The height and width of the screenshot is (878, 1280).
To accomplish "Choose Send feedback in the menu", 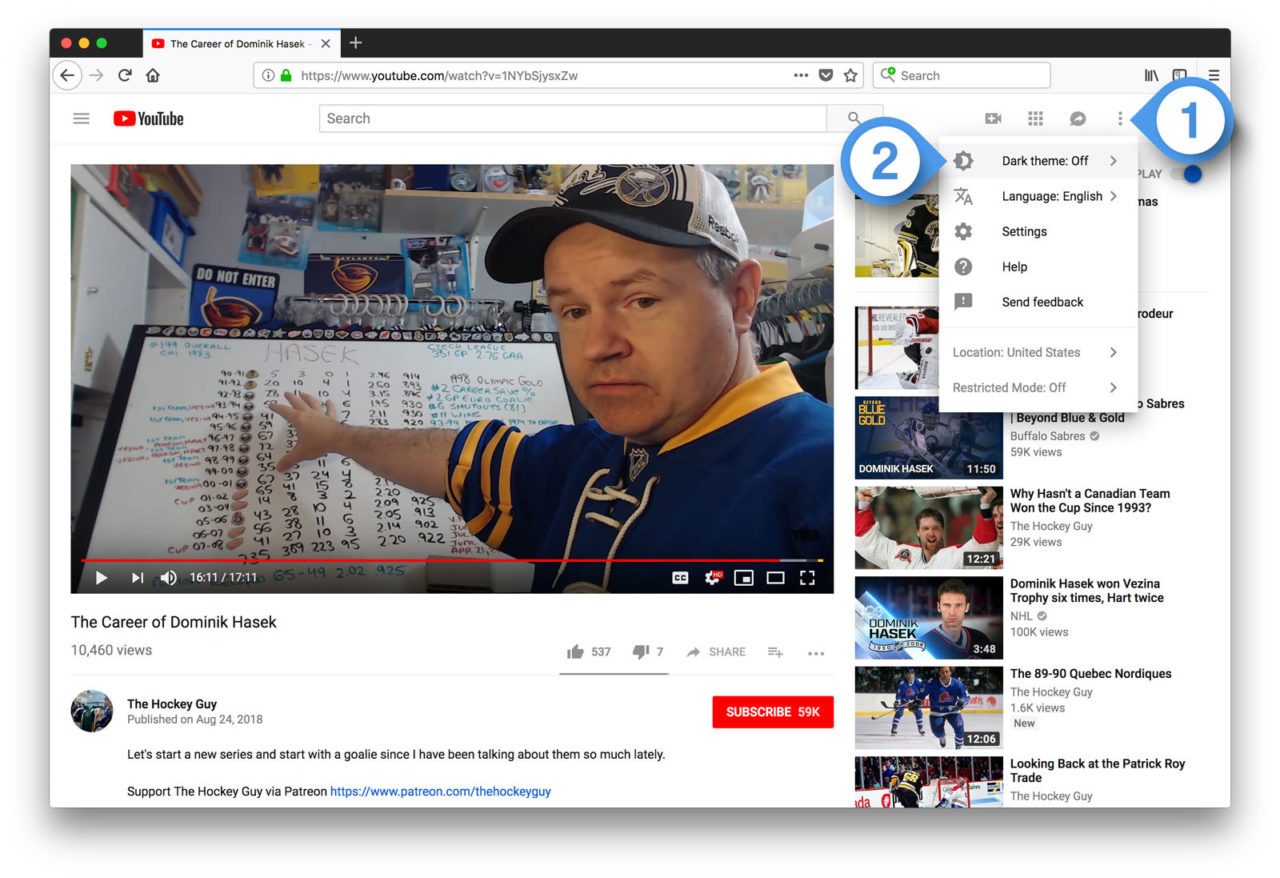I will (1038, 302).
